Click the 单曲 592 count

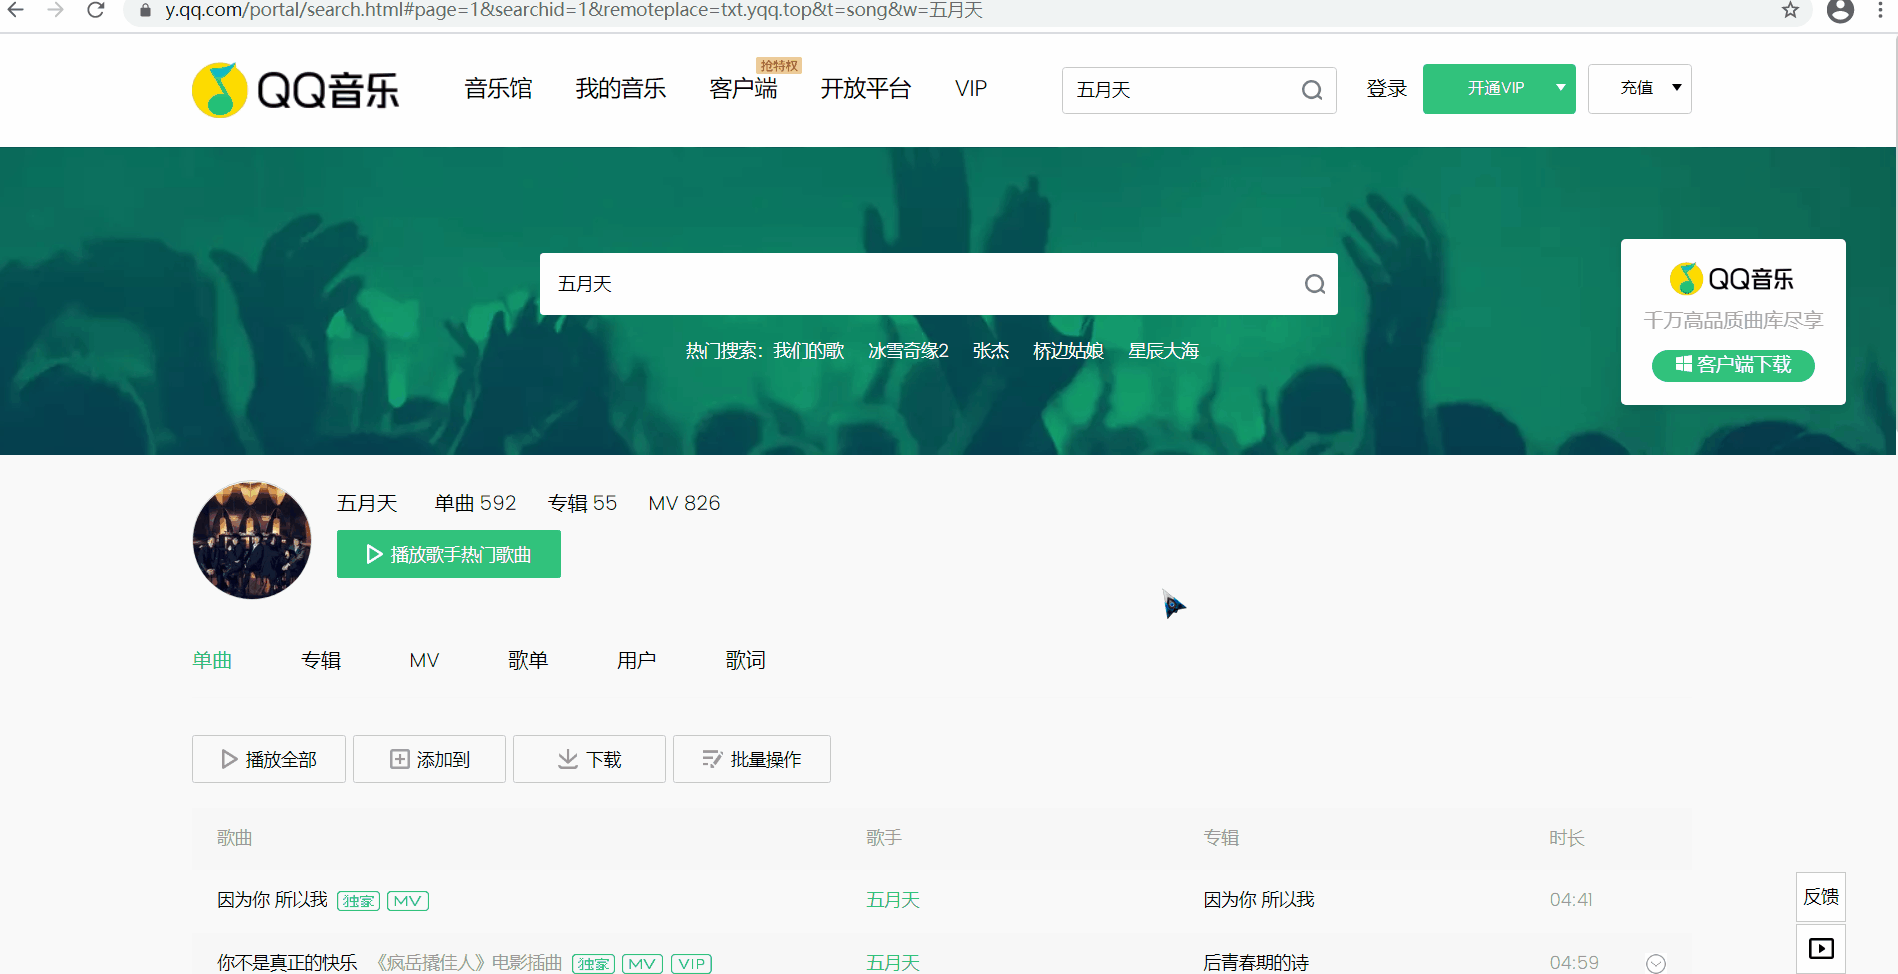tap(475, 503)
